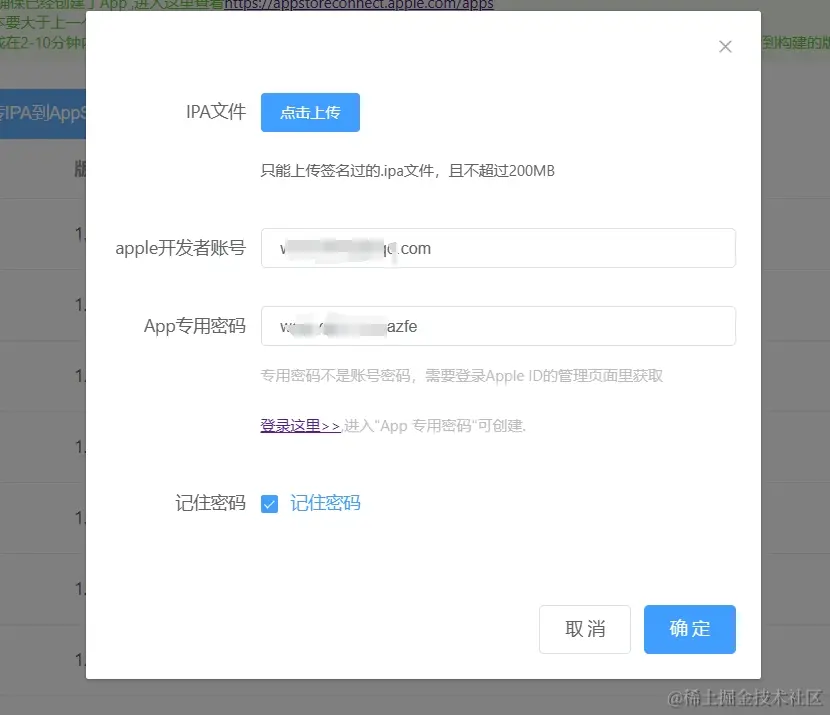Click the checkmark icon inside the remember password box
Viewport: 830px width, 715px height.
(269, 504)
